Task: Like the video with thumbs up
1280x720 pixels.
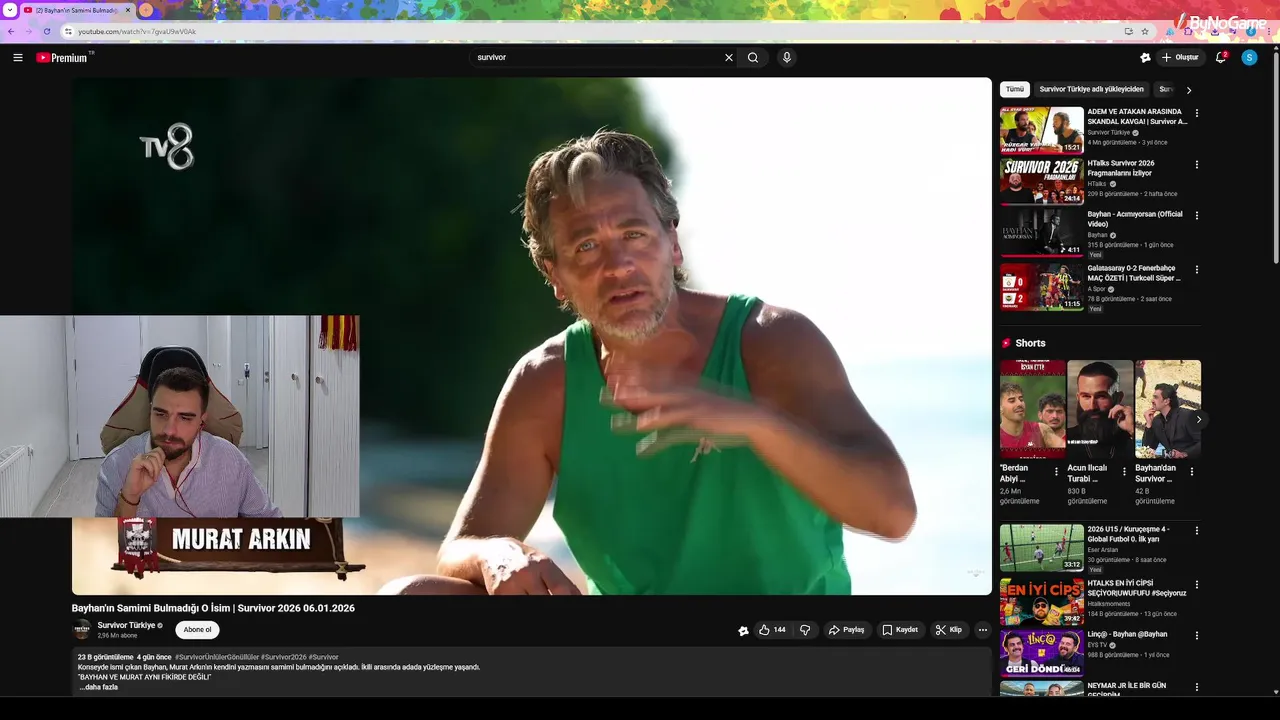Action: (771, 630)
